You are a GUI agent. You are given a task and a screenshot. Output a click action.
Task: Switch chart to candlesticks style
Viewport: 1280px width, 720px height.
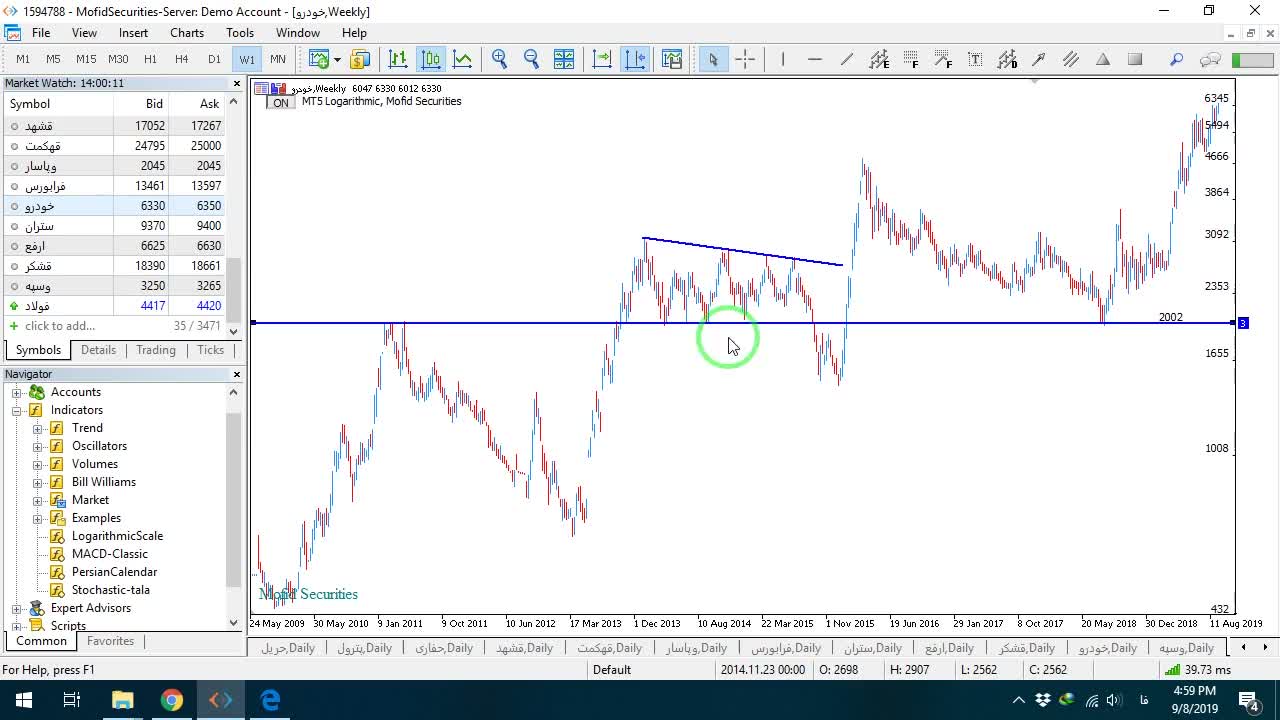pos(430,59)
